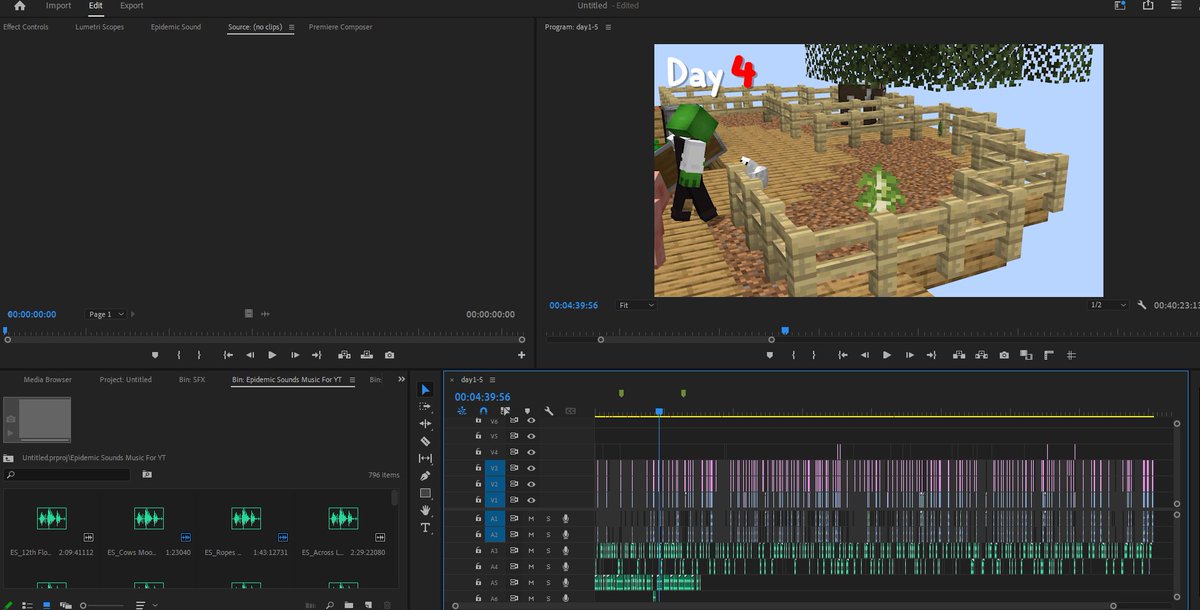Screen dimensions: 1200x610
Task: Open the 1/2 playback resolution dropdown
Action: click(x=1109, y=305)
